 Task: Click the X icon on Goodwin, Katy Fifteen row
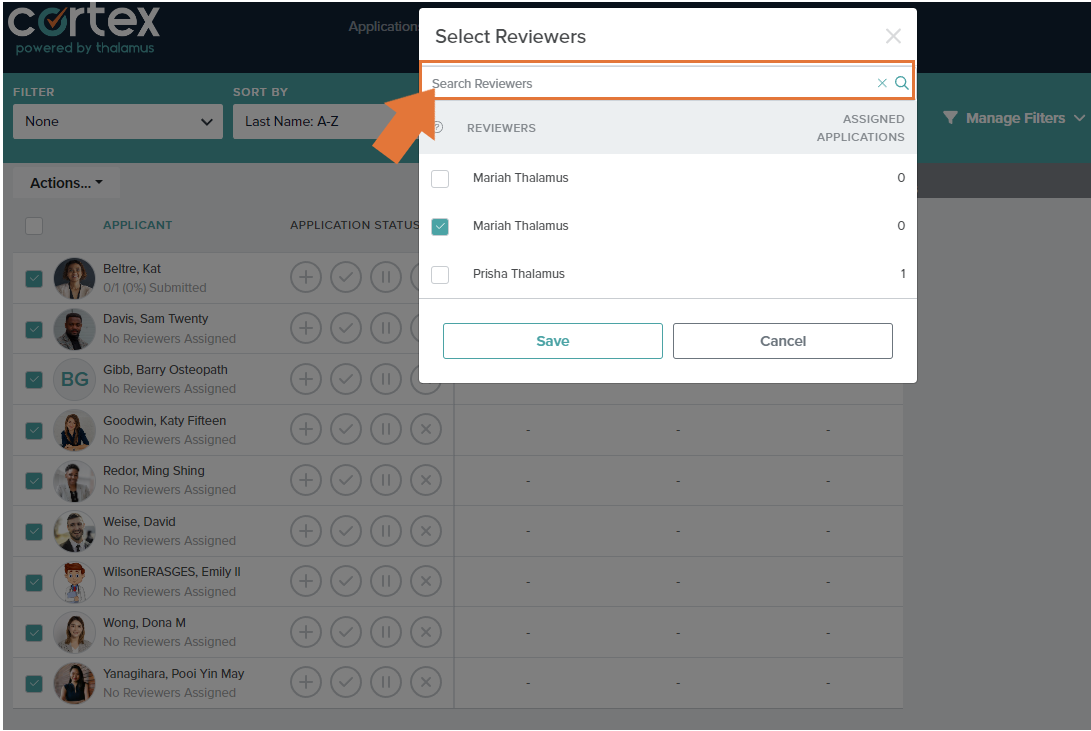pos(426,428)
